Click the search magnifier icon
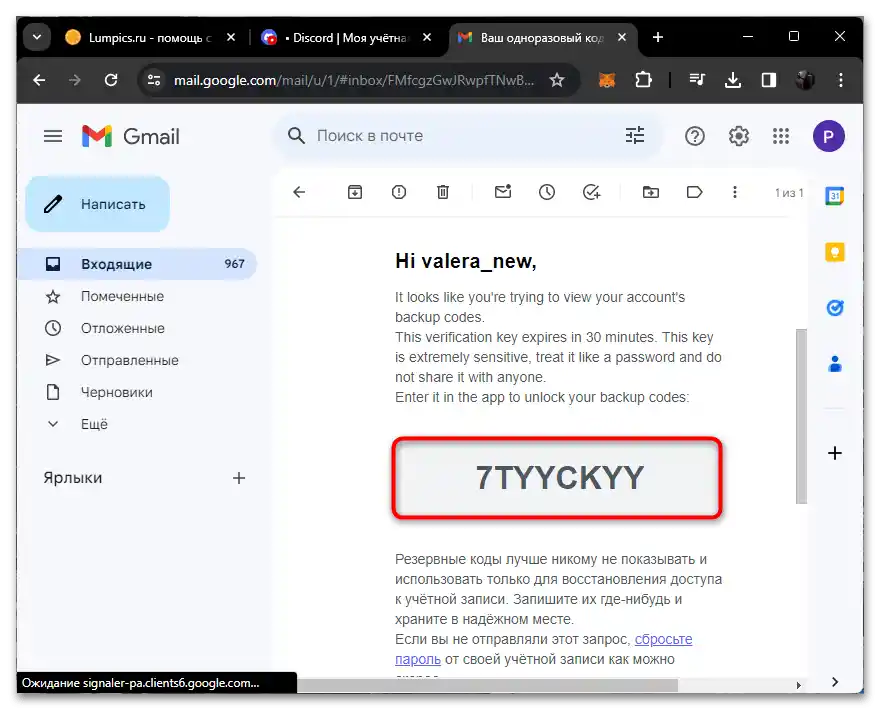This screenshot has width=880, height=710. tap(296, 136)
